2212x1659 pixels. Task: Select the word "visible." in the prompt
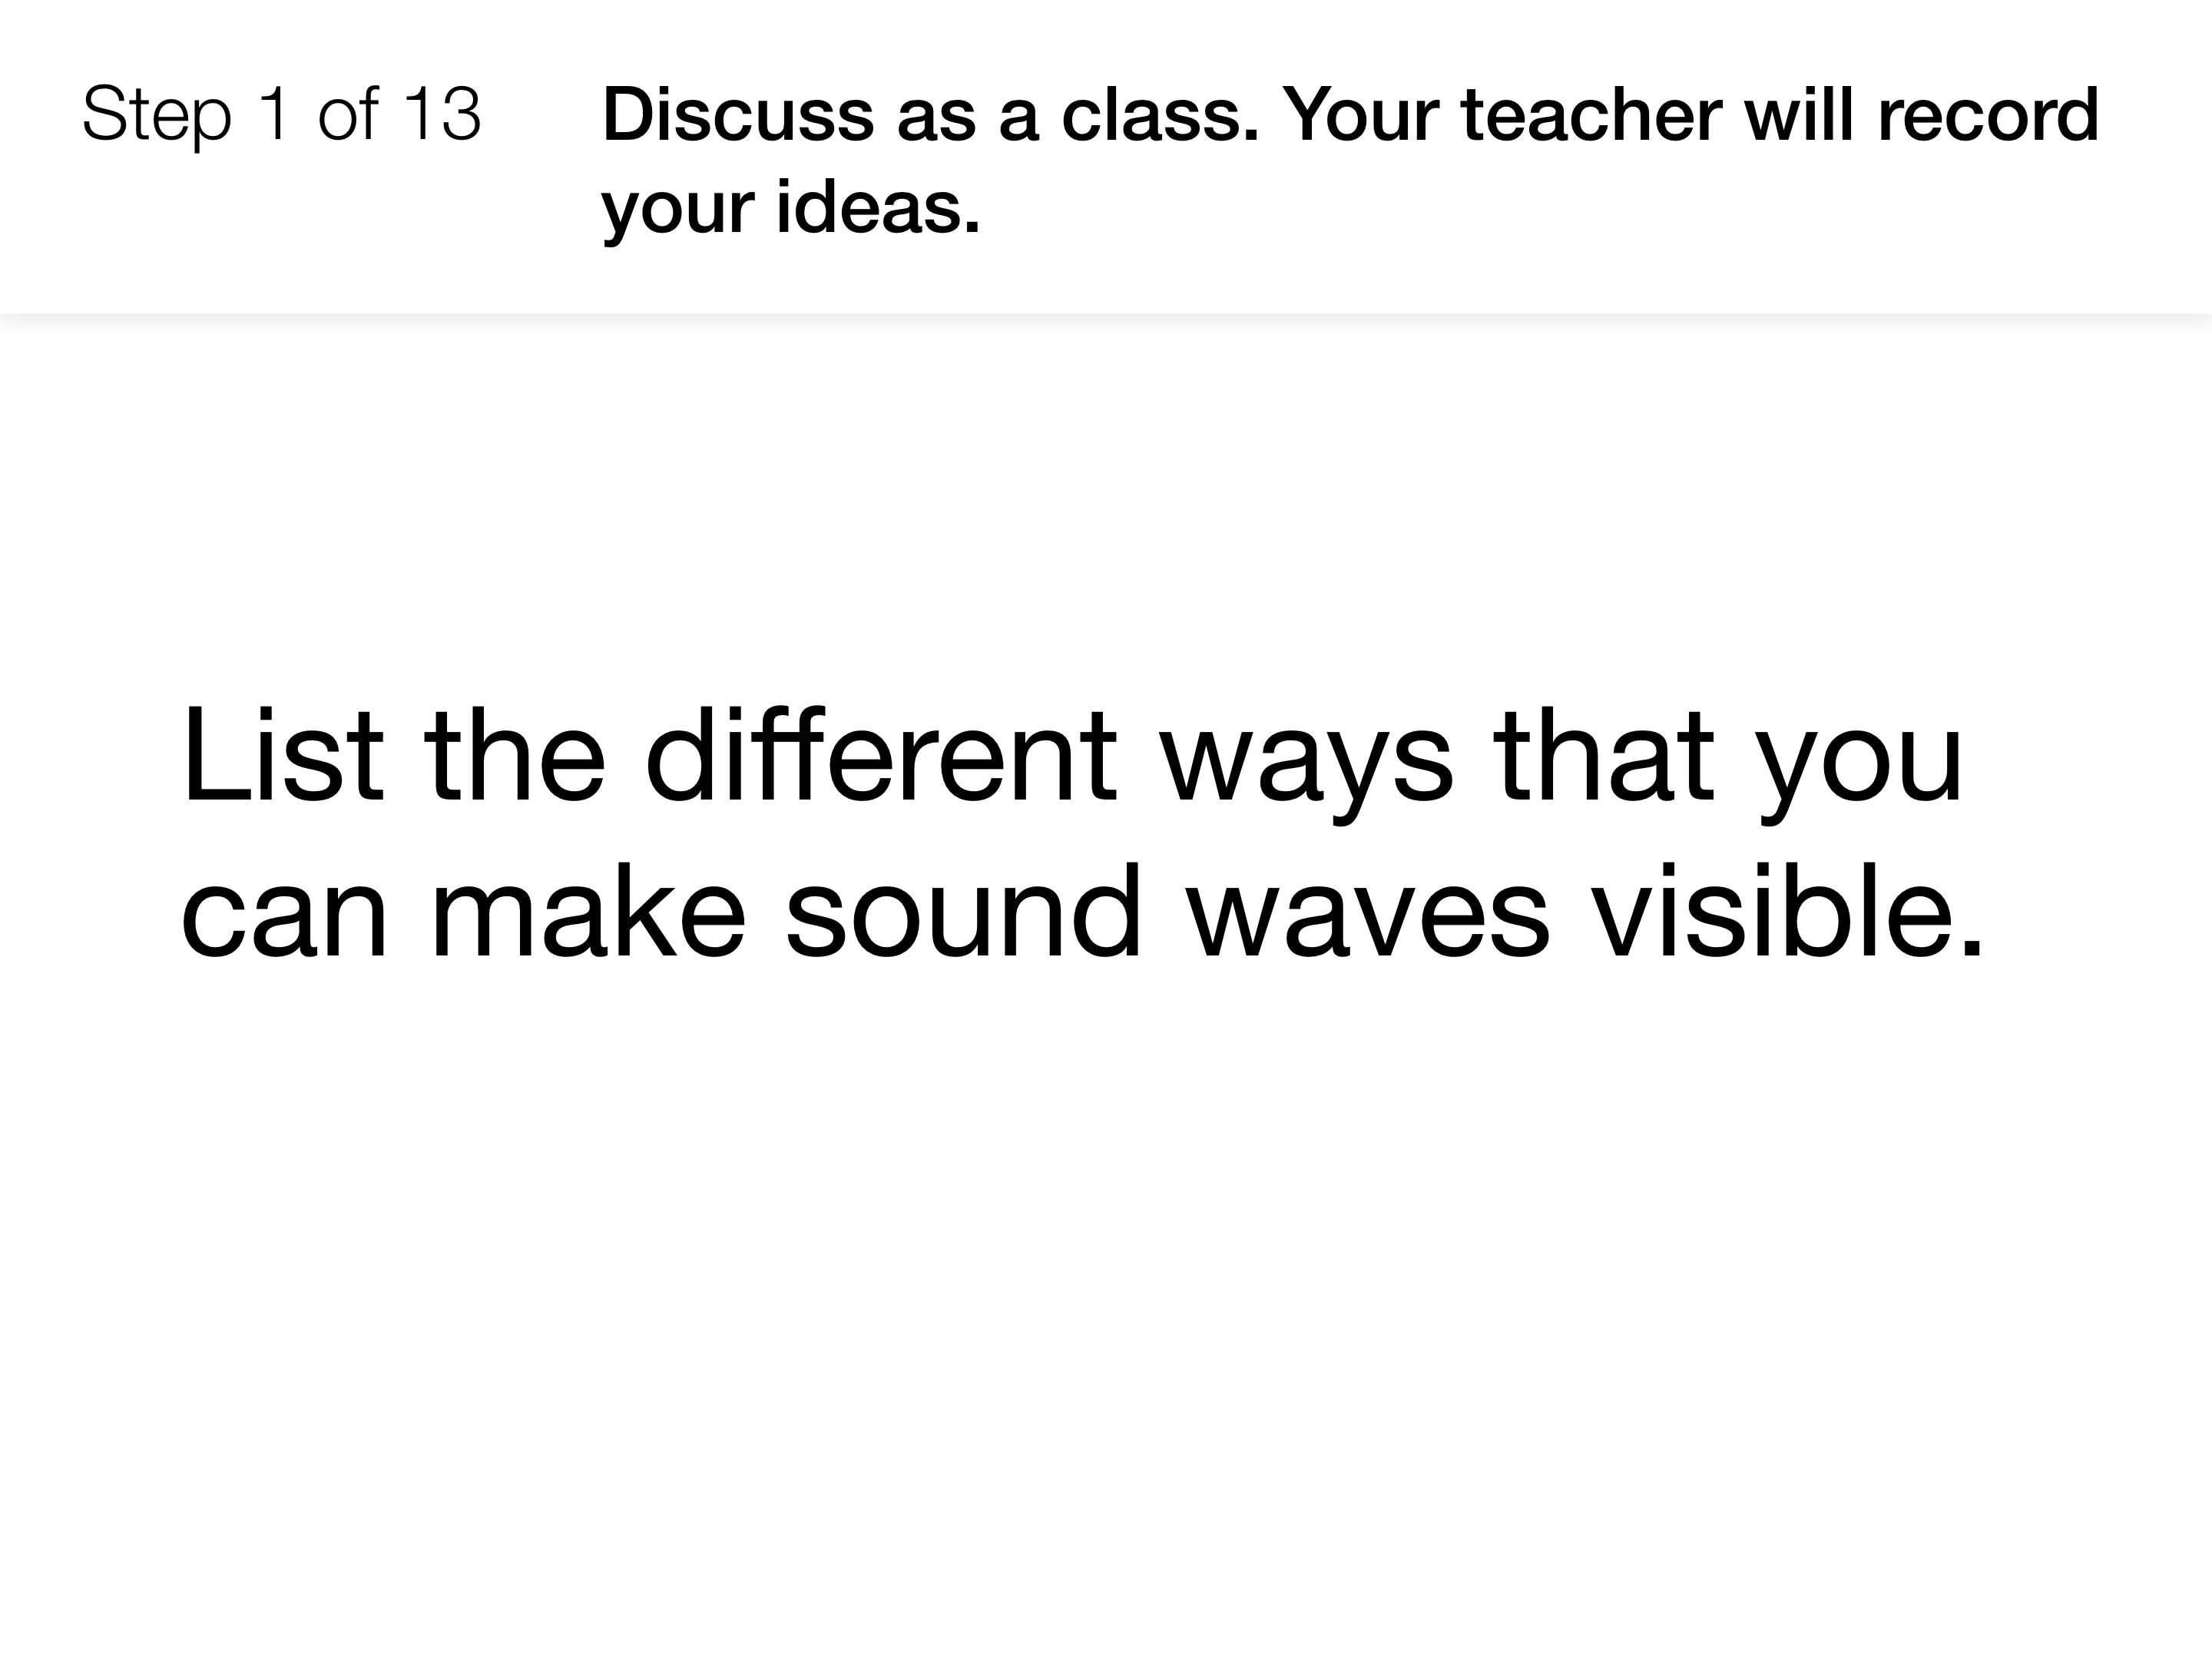tap(1787, 910)
